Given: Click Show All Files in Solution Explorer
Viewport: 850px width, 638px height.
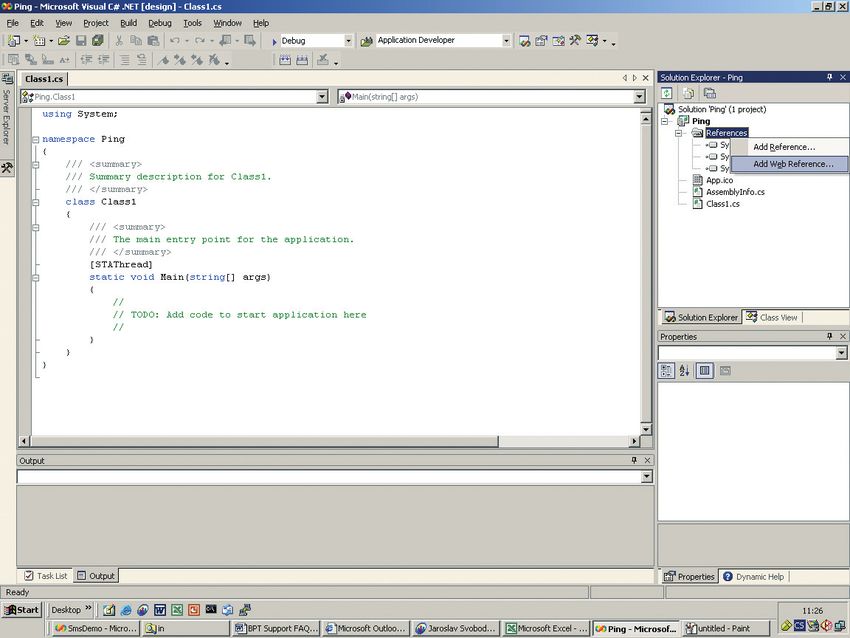Looking at the screenshot, I should [x=688, y=93].
